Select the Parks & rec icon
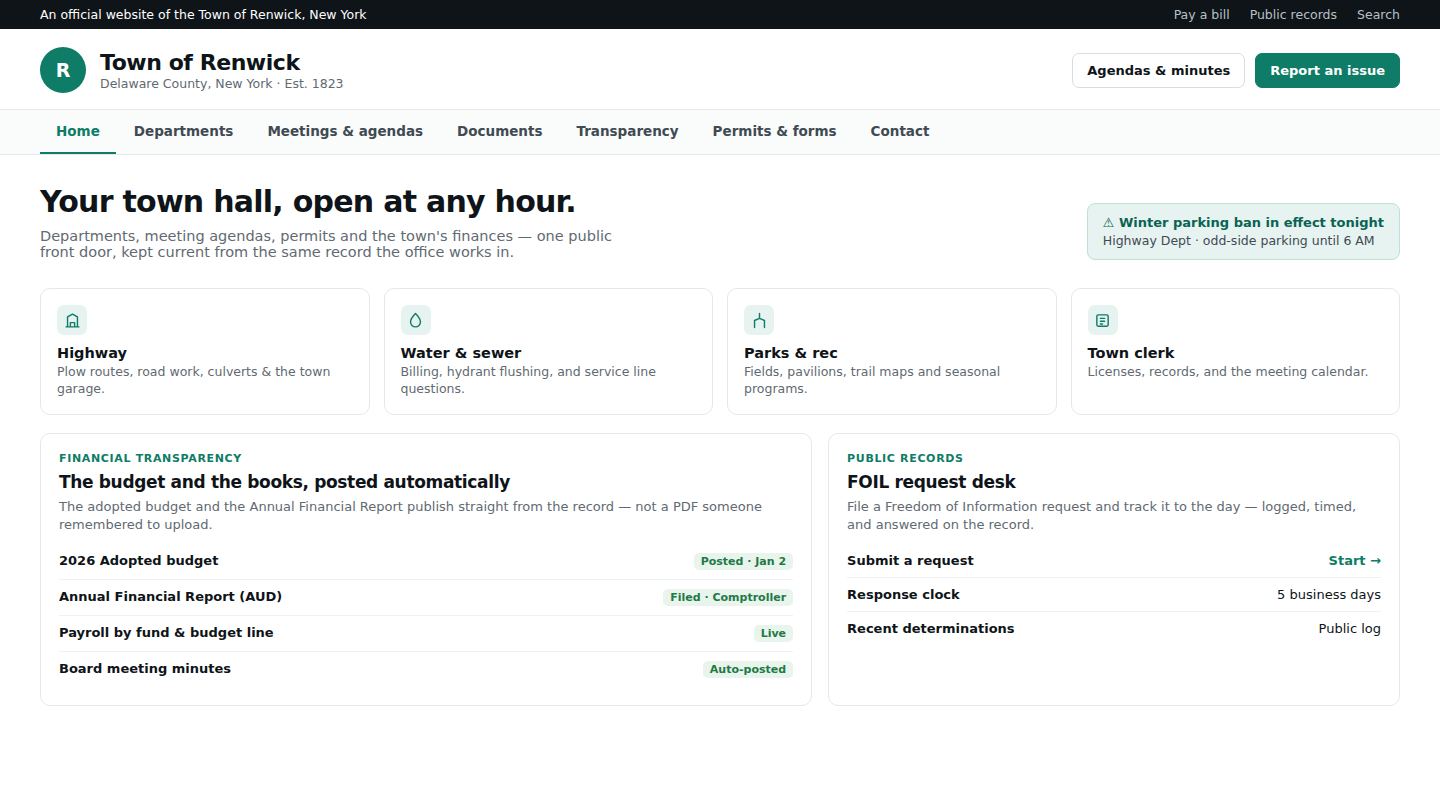The image size is (1440, 788). (759, 320)
